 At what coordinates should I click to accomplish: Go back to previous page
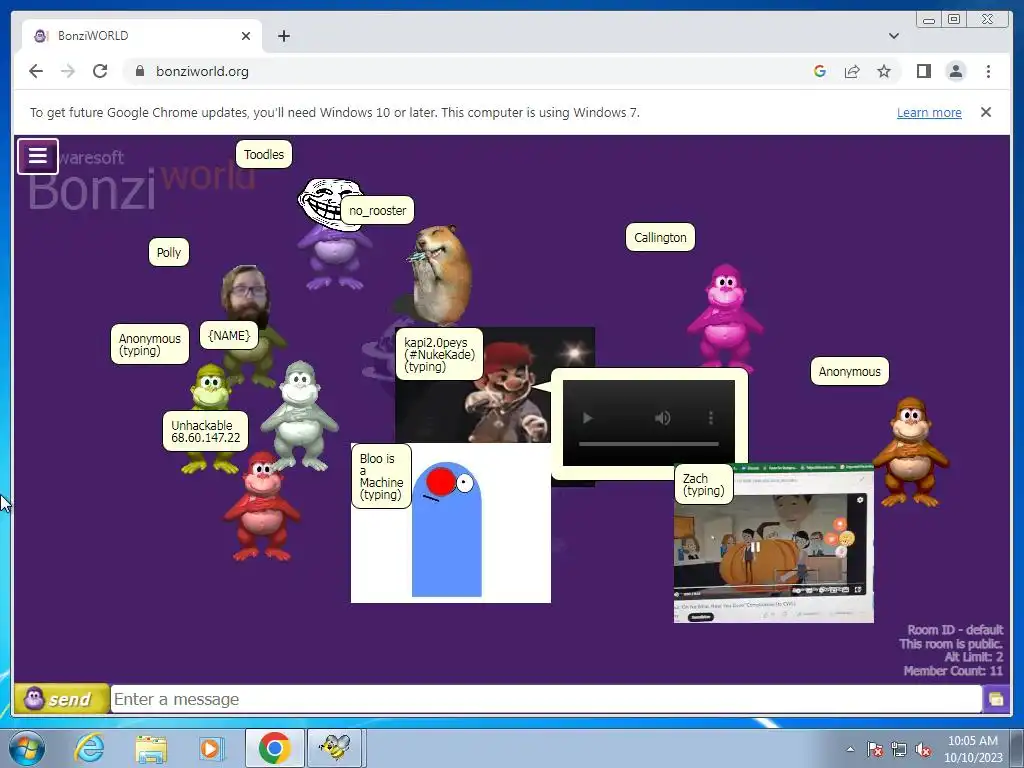point(36,71)
